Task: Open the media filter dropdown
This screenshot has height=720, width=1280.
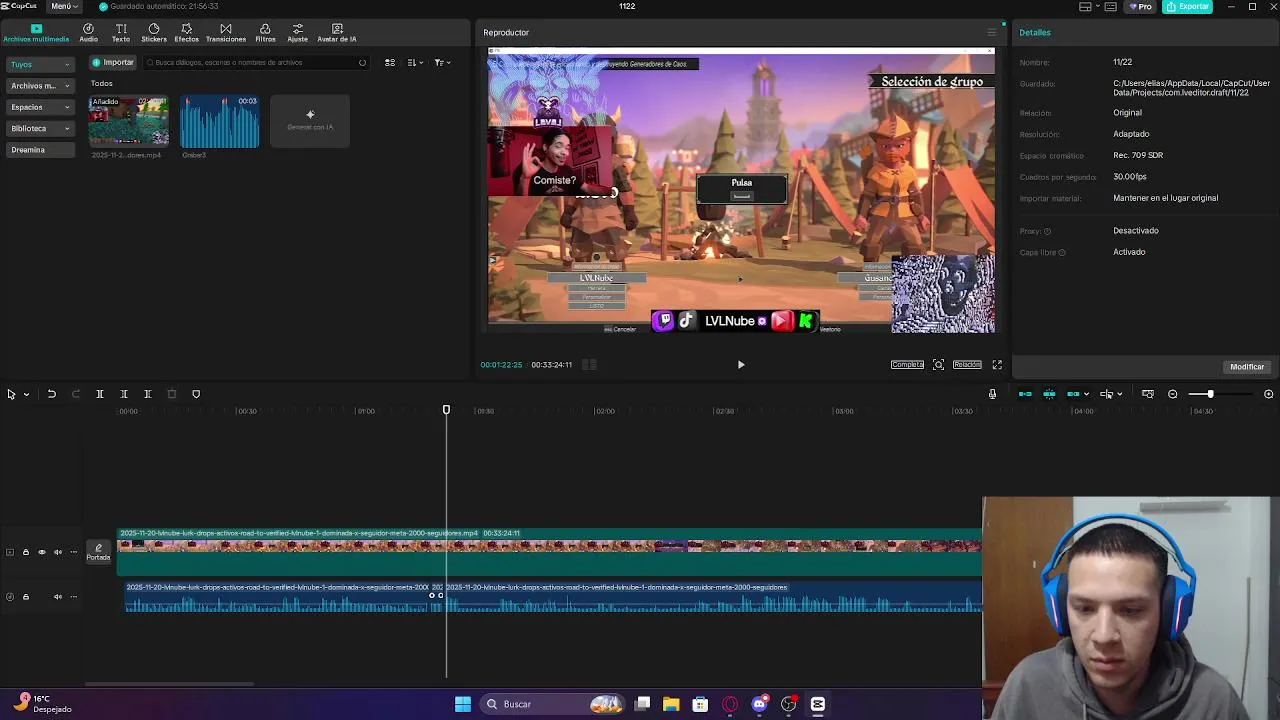Action: tap(442, 62)
